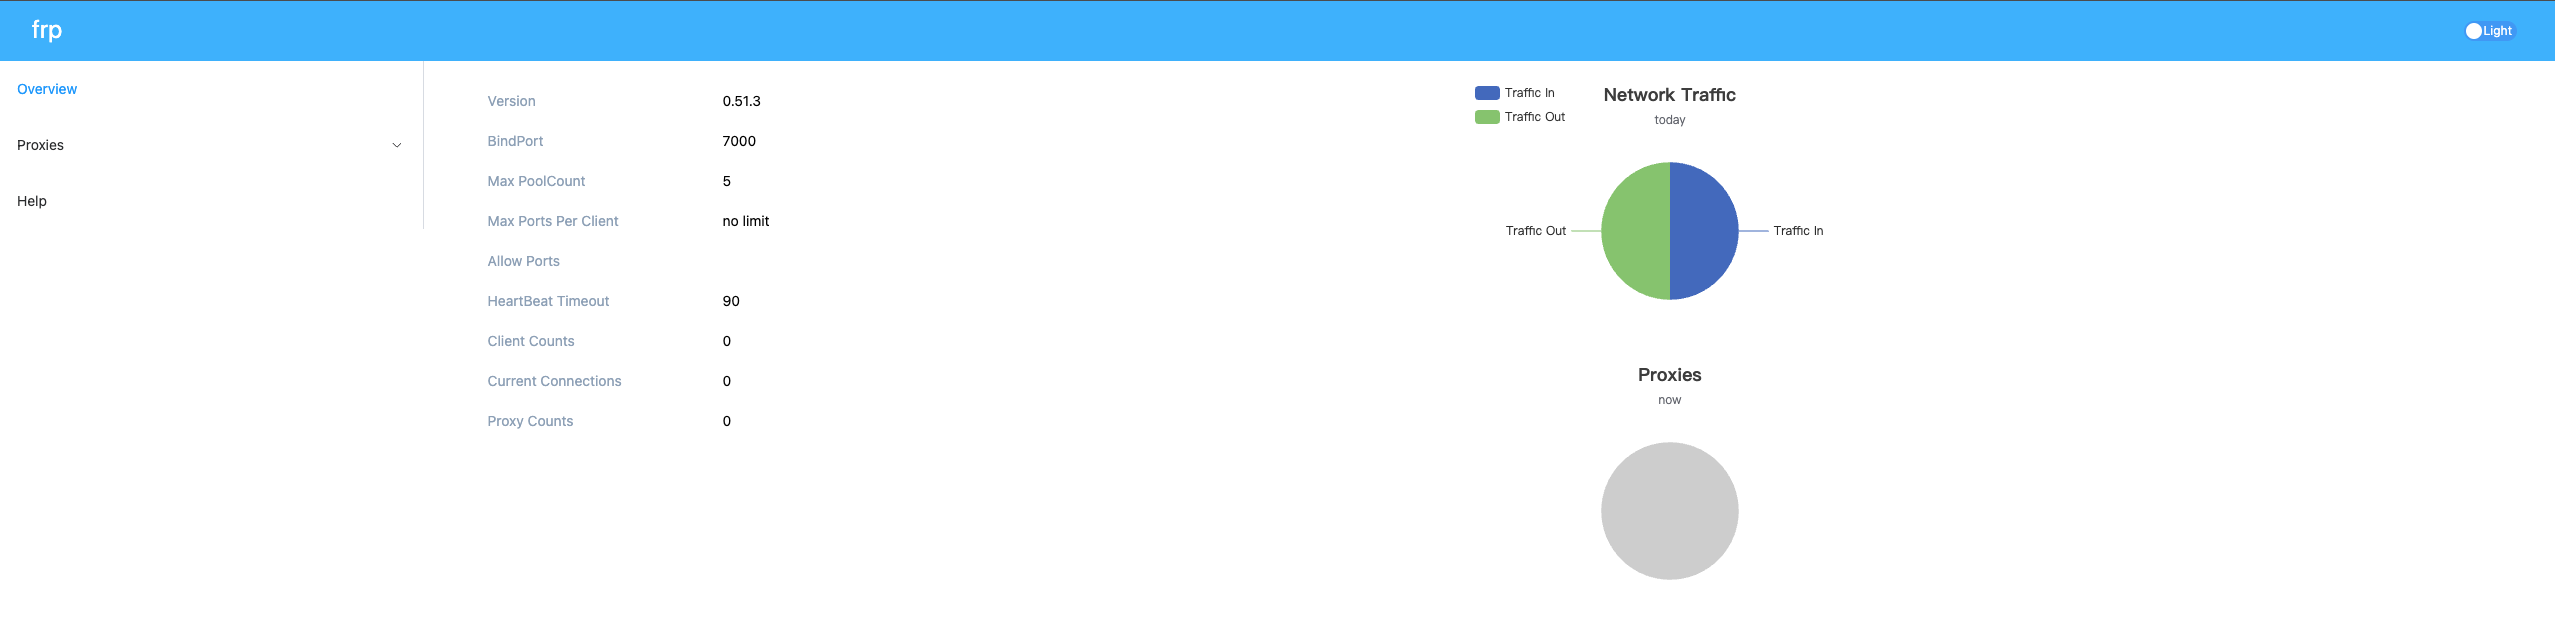Click the 'today' chart subtitle
2555x633 pixels.
1670,120
